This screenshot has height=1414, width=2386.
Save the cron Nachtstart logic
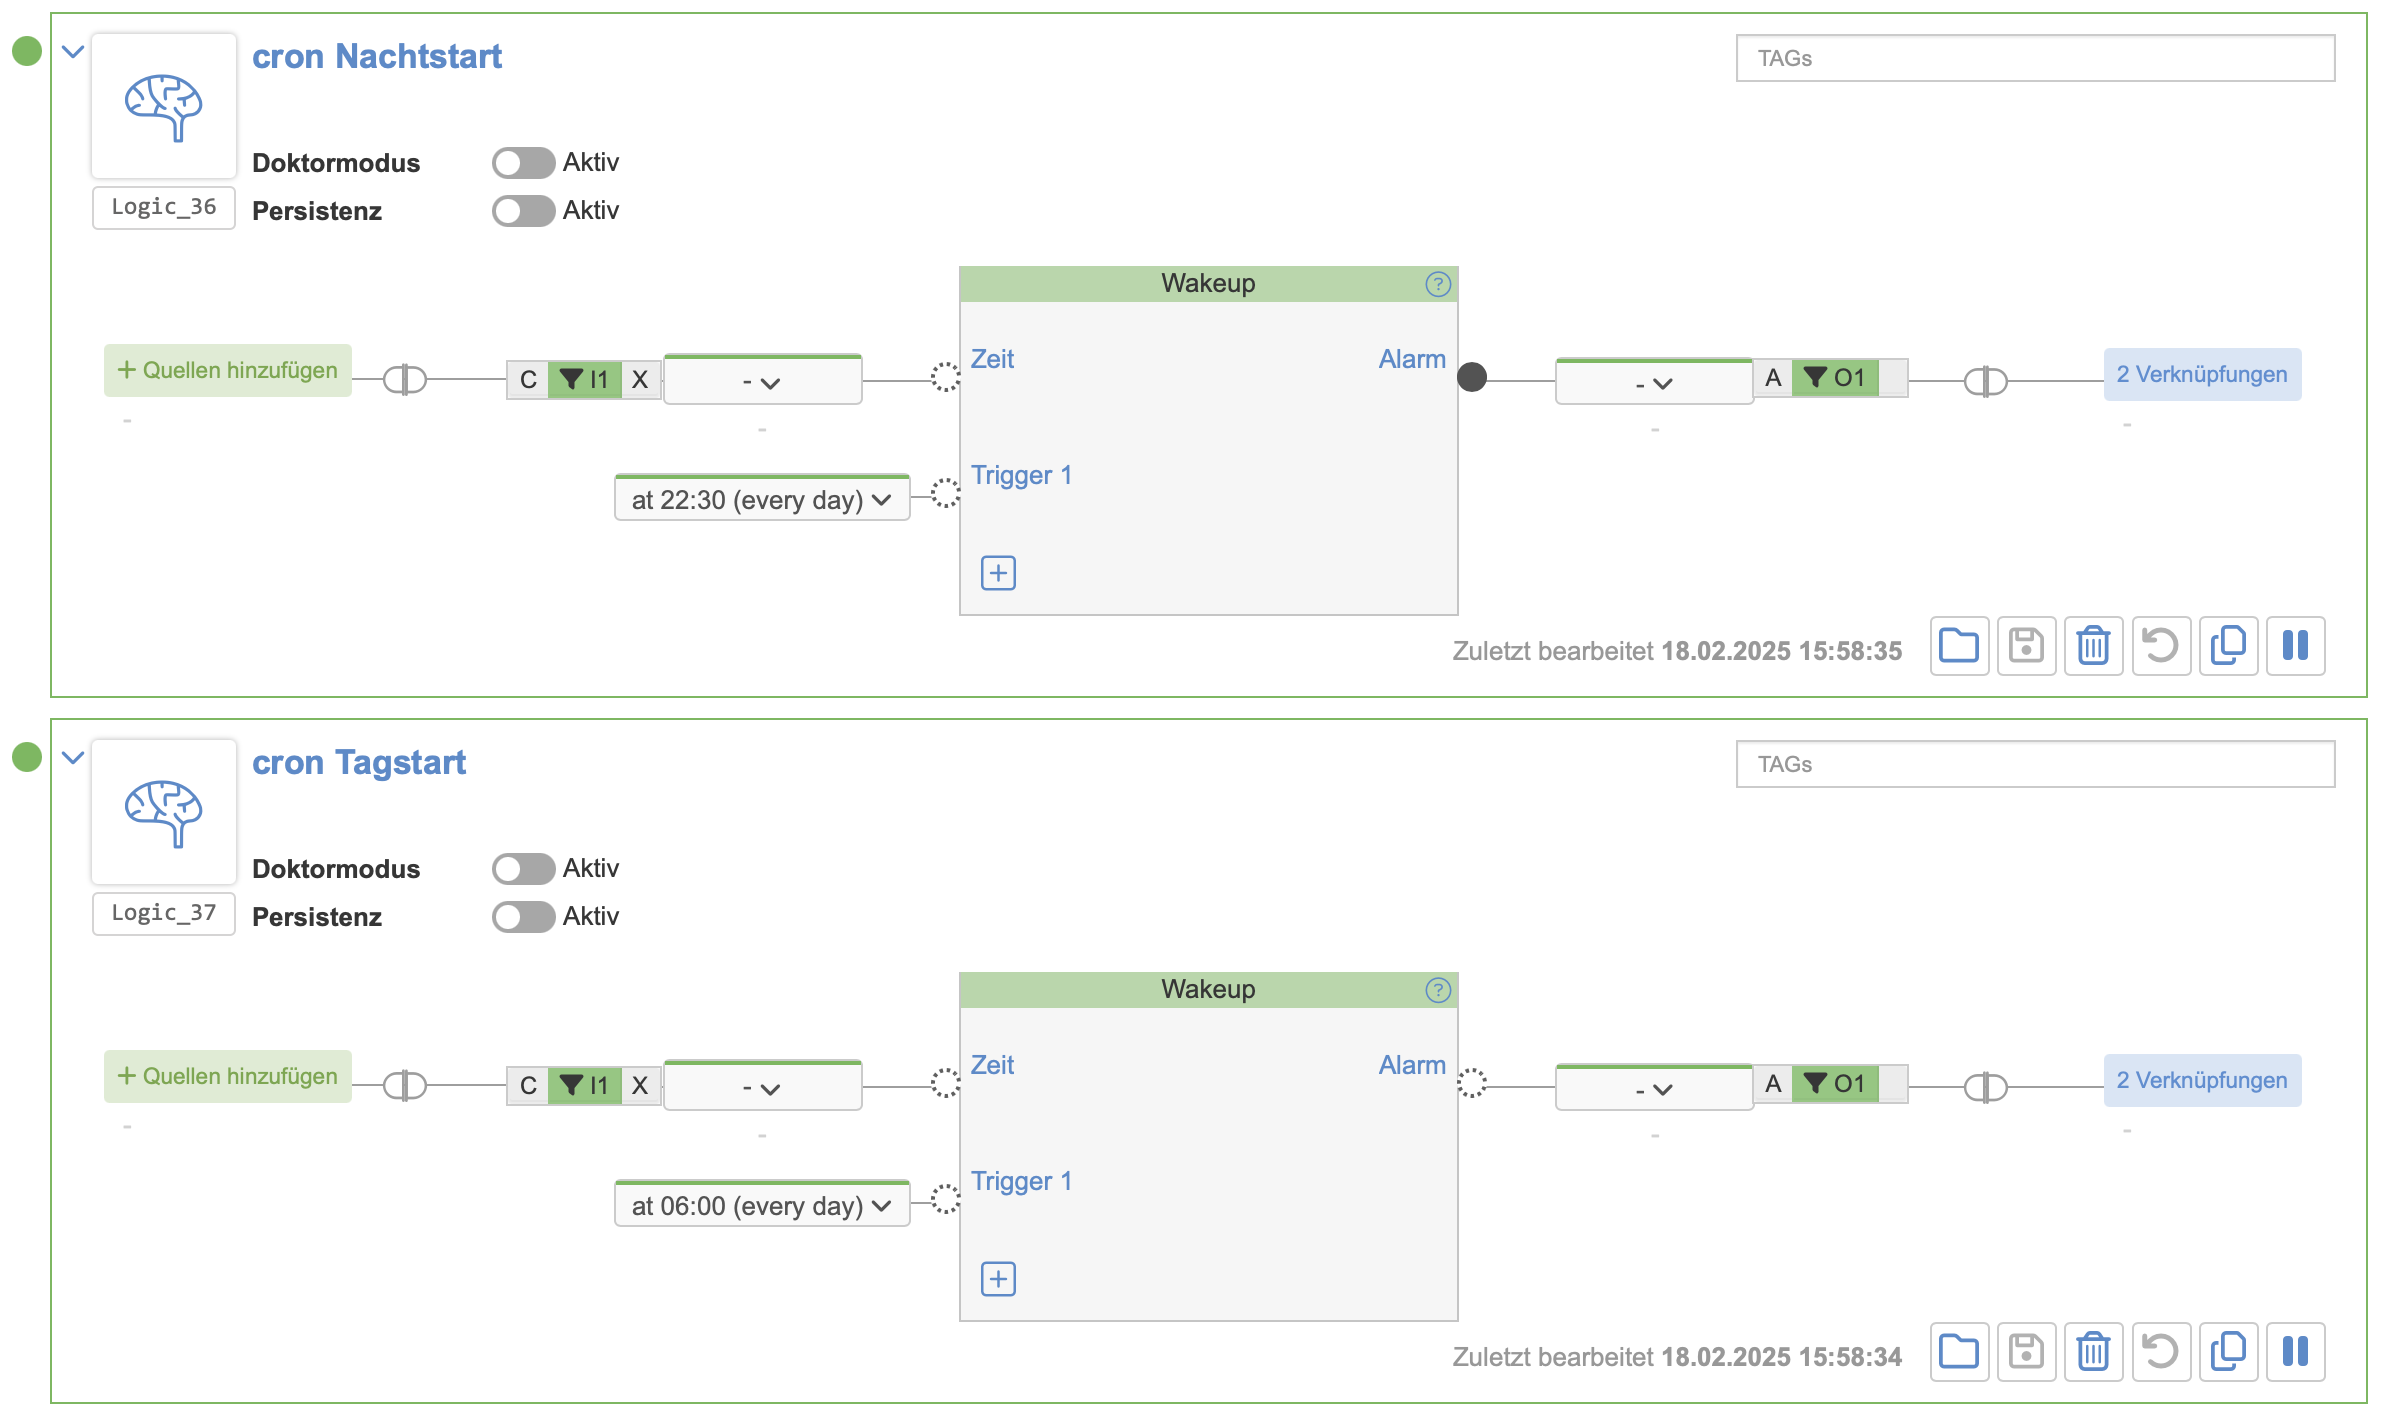pos(2026,646)
